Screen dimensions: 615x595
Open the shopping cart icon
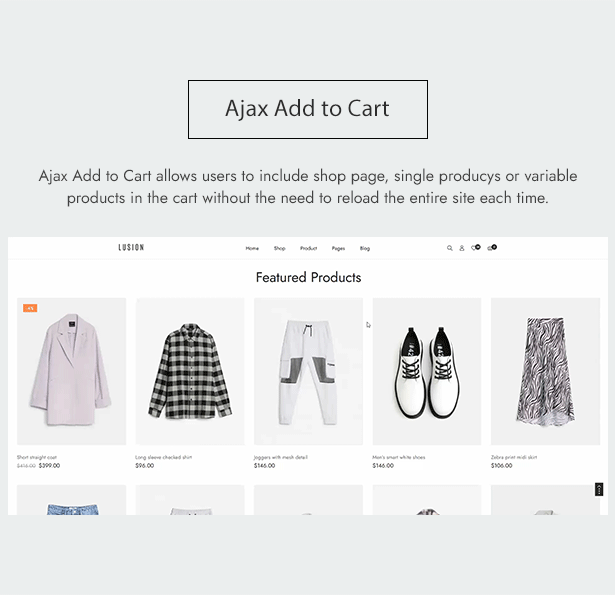point(492,247)
